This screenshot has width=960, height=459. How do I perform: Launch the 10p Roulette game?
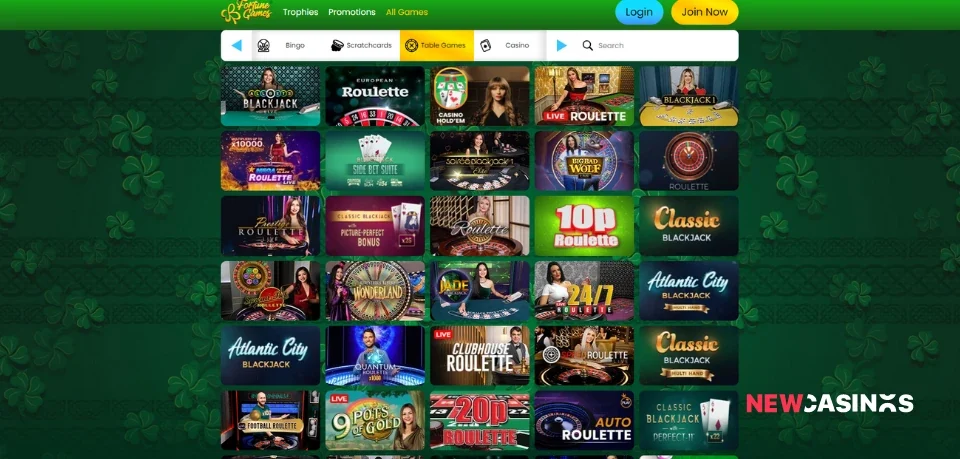(585, 226)
